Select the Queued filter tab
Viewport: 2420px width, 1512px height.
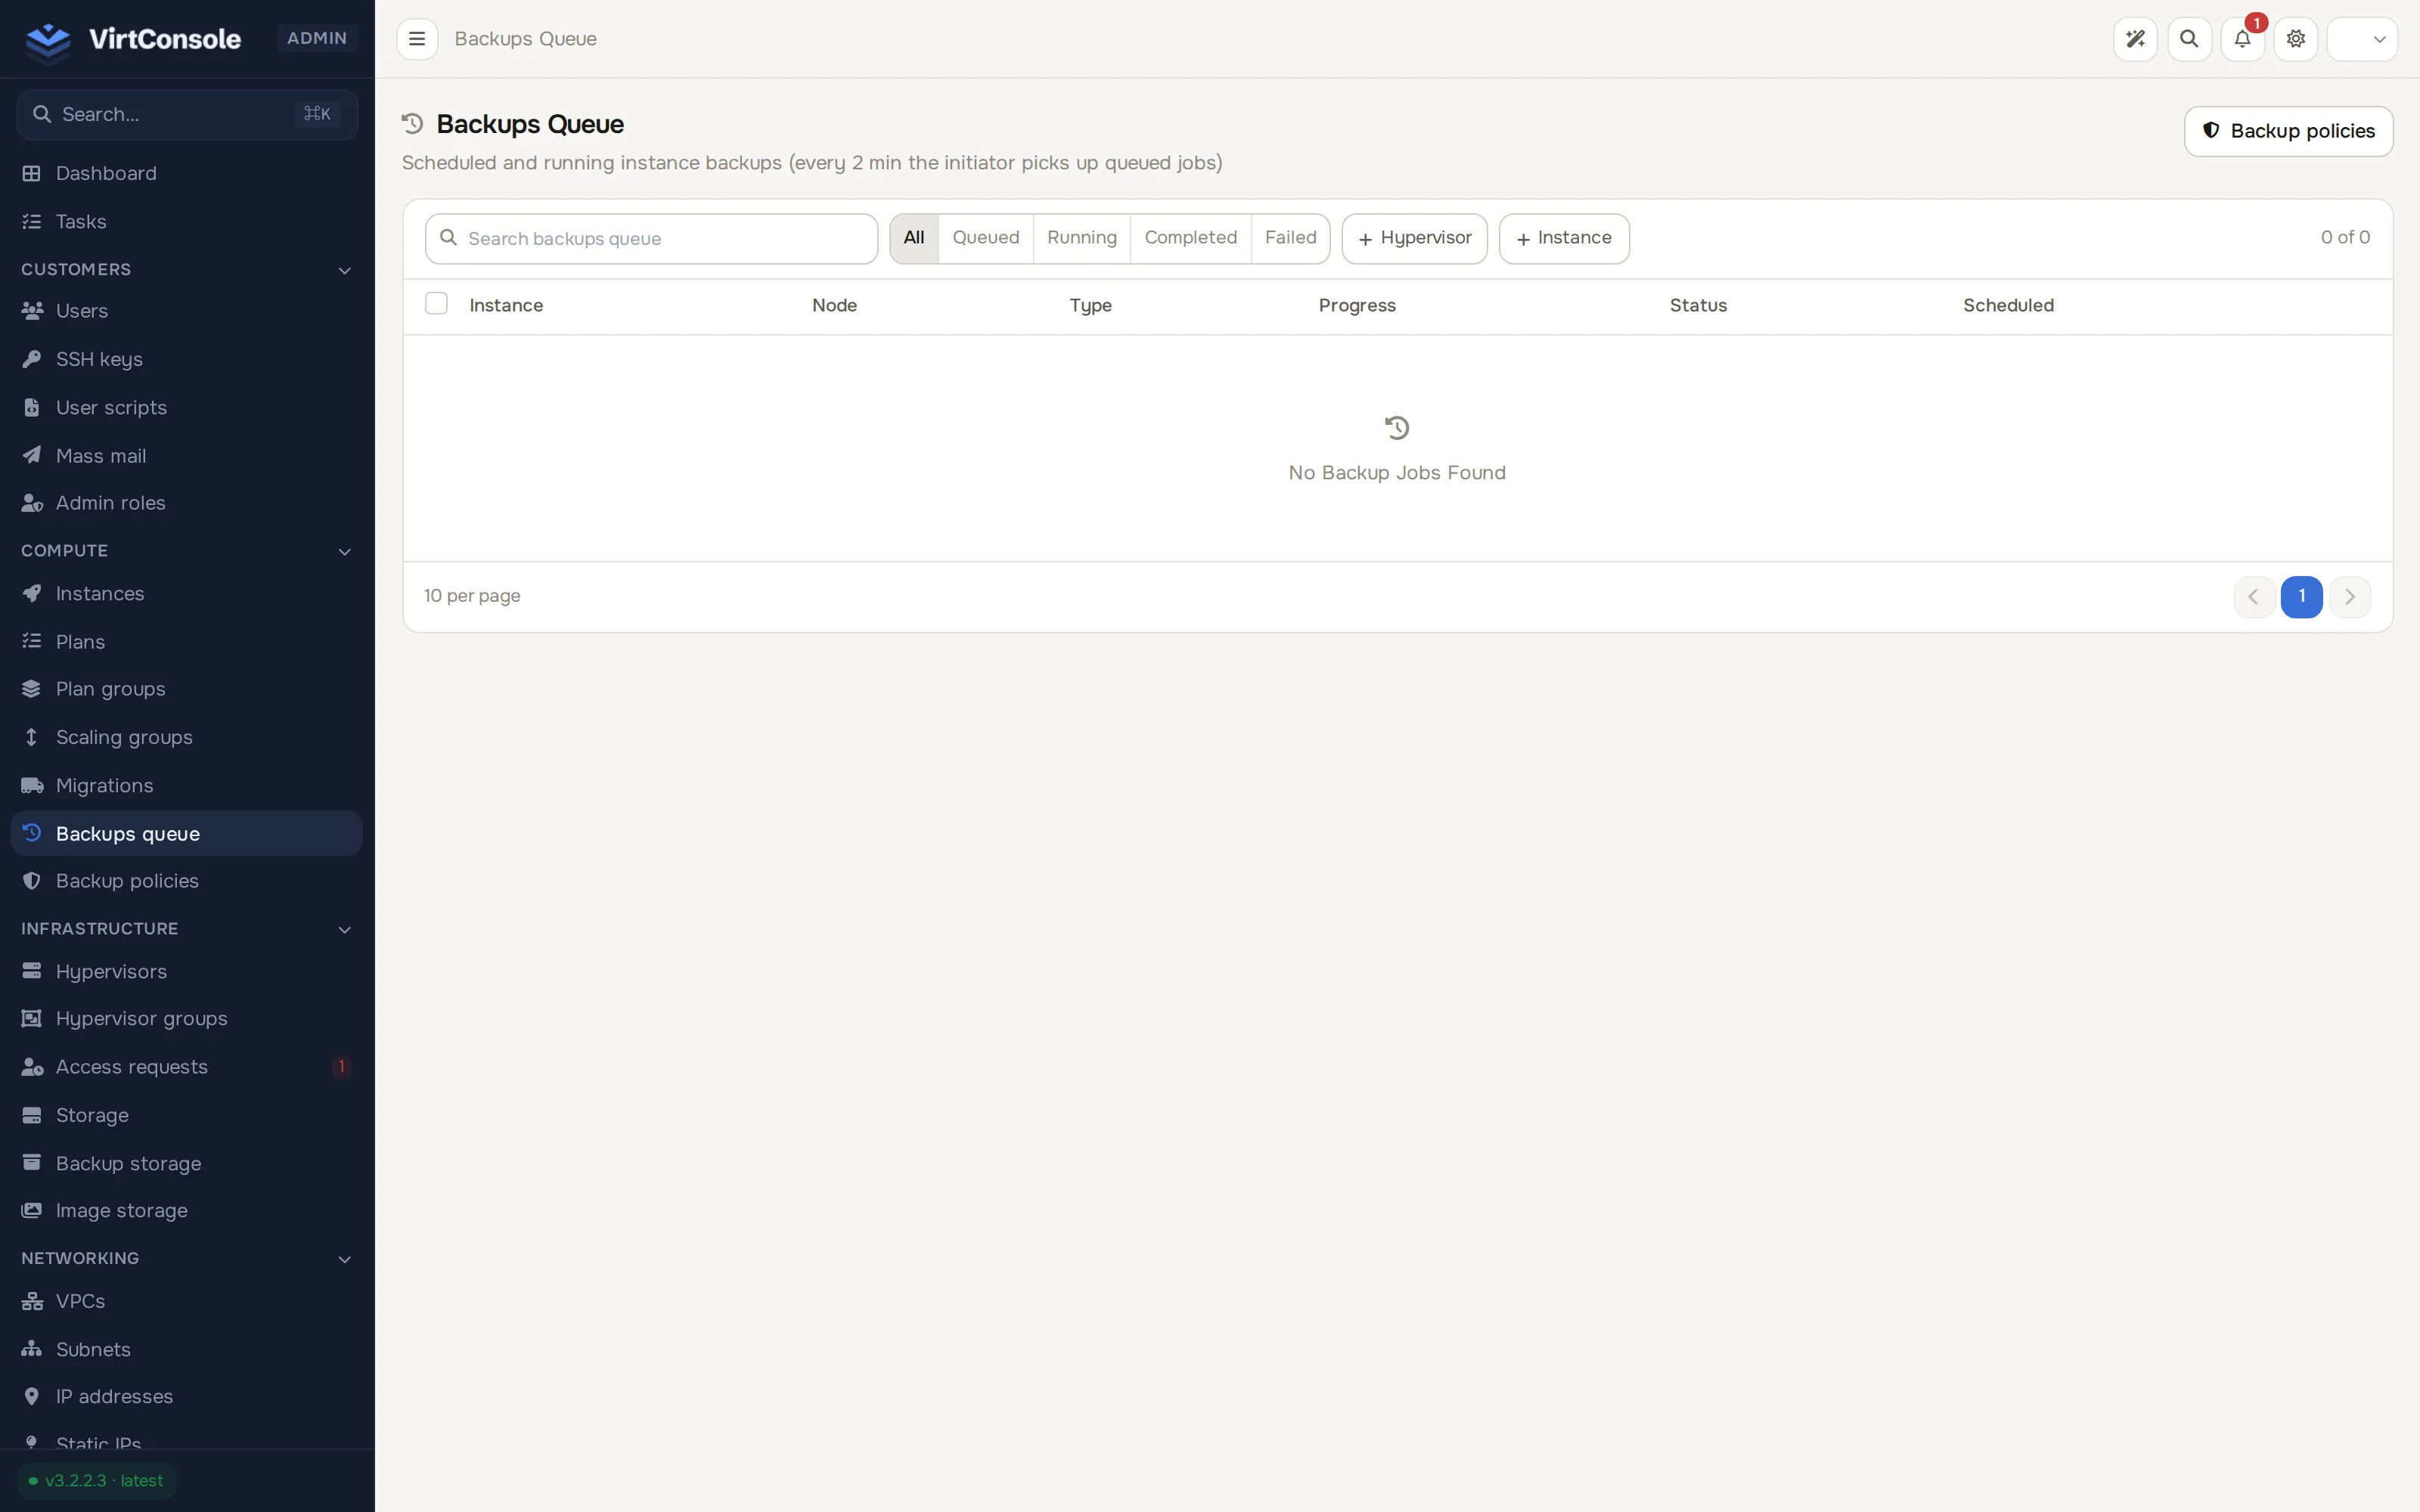tap(986, 238)
